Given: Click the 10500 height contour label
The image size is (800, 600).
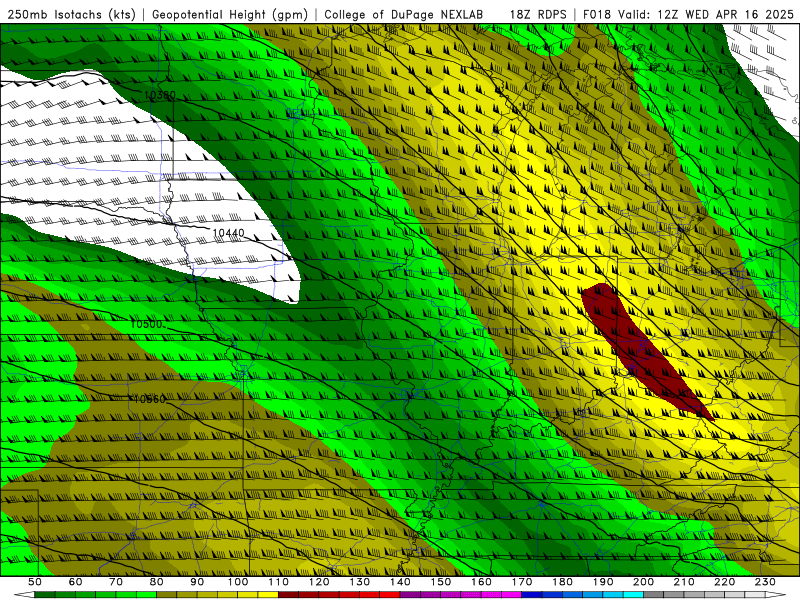Looking at the screenshot, I should [146, 324].
